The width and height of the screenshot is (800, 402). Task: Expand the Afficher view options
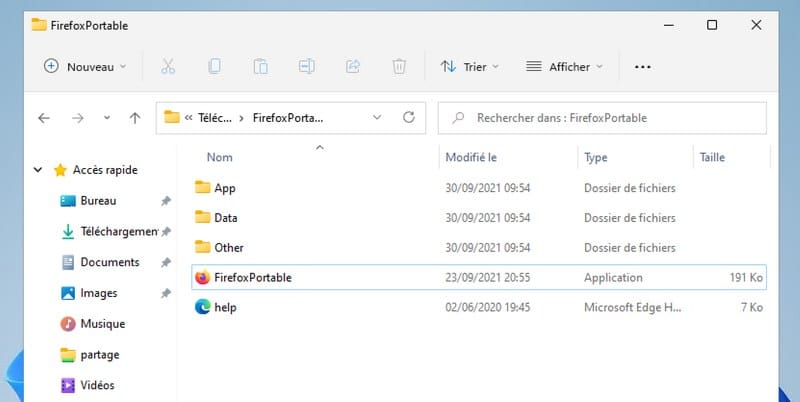point(565,67)
